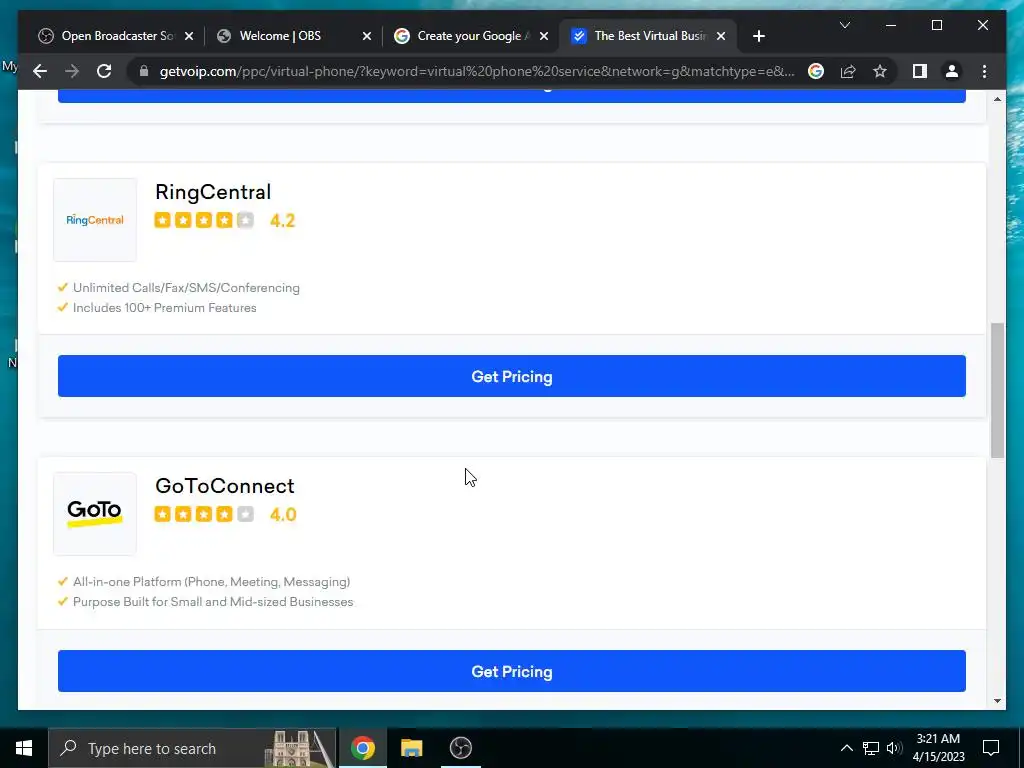Open a new browser tab
Image resolution: width=1024 pixels, height=768 pixels.
point(758,36)
